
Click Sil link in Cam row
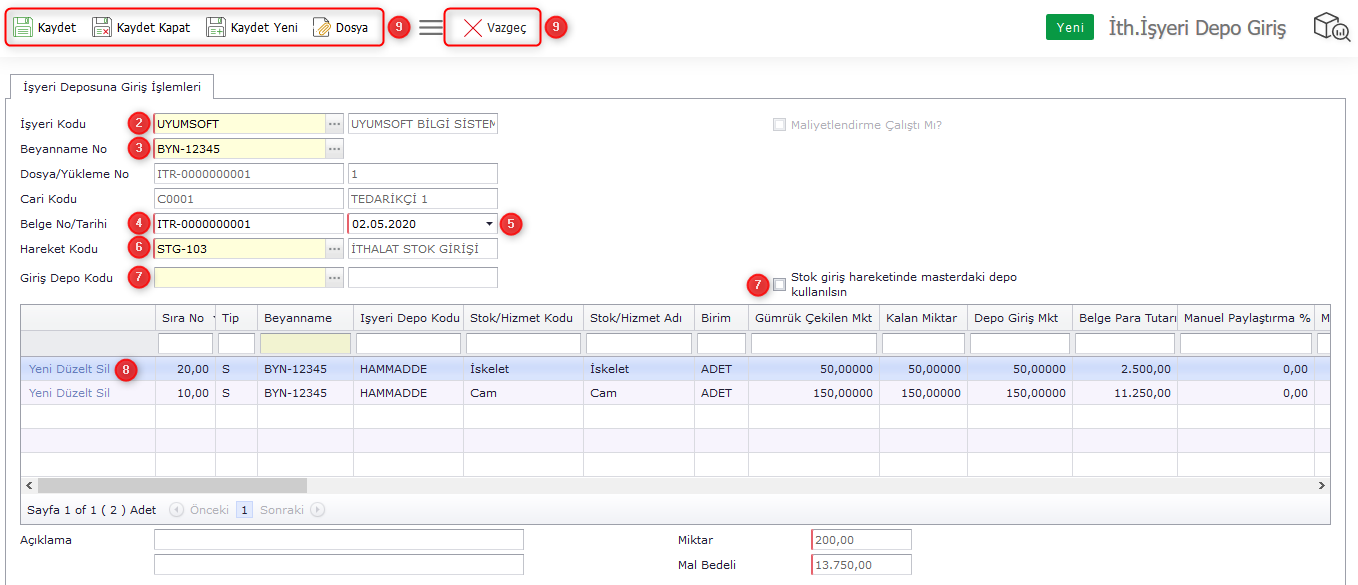tap(103, 393)
